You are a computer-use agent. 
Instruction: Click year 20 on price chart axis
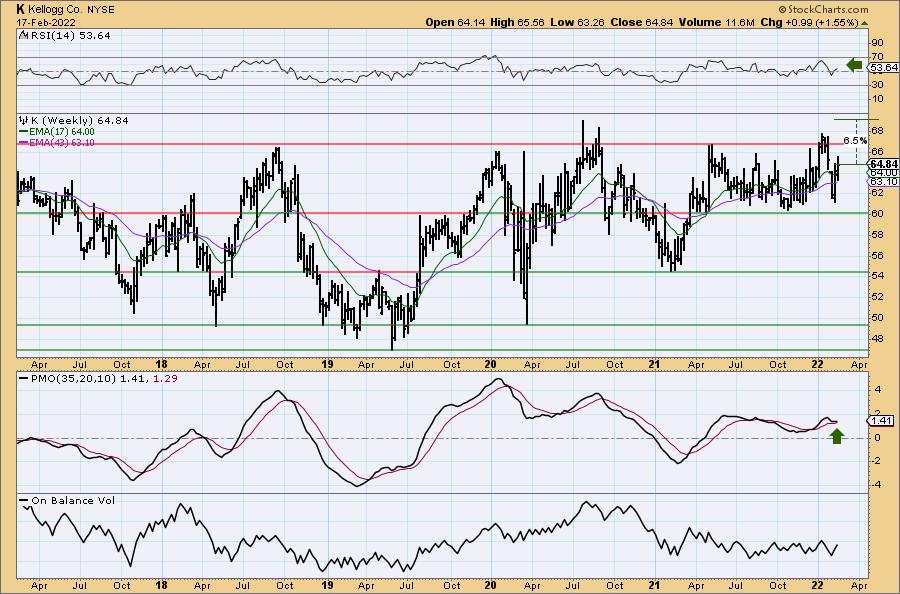[490, 364]
